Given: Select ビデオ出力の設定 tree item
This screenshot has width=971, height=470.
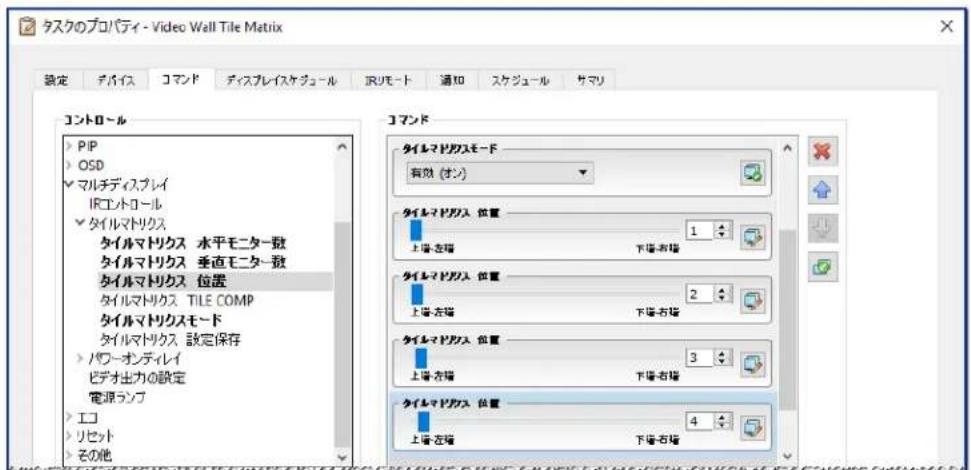Looking at the screenshot, I should [137, 378].
